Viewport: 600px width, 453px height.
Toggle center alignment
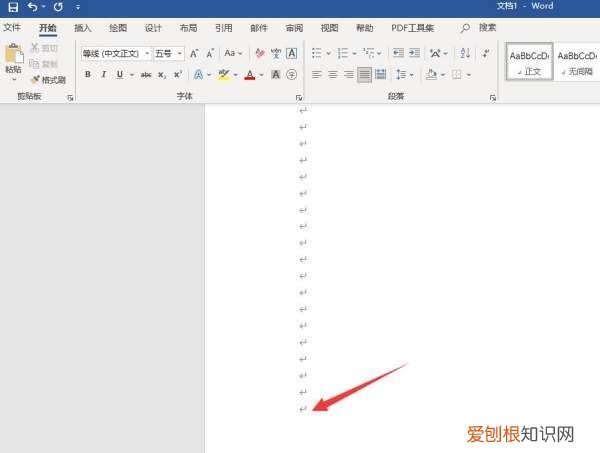tap(333, 74)
